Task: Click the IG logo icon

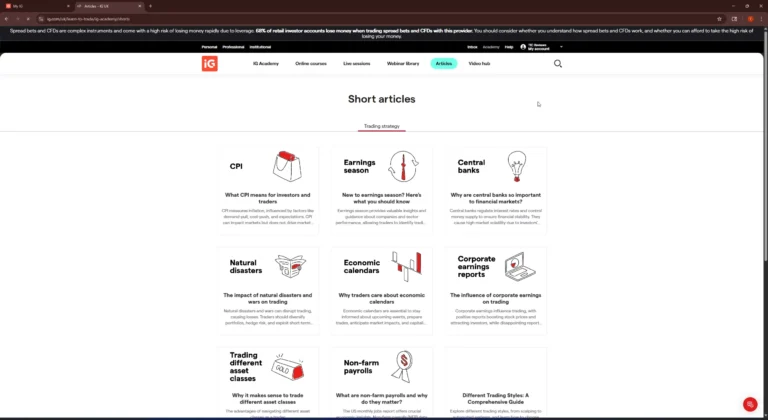Action: tap(210, 64)
